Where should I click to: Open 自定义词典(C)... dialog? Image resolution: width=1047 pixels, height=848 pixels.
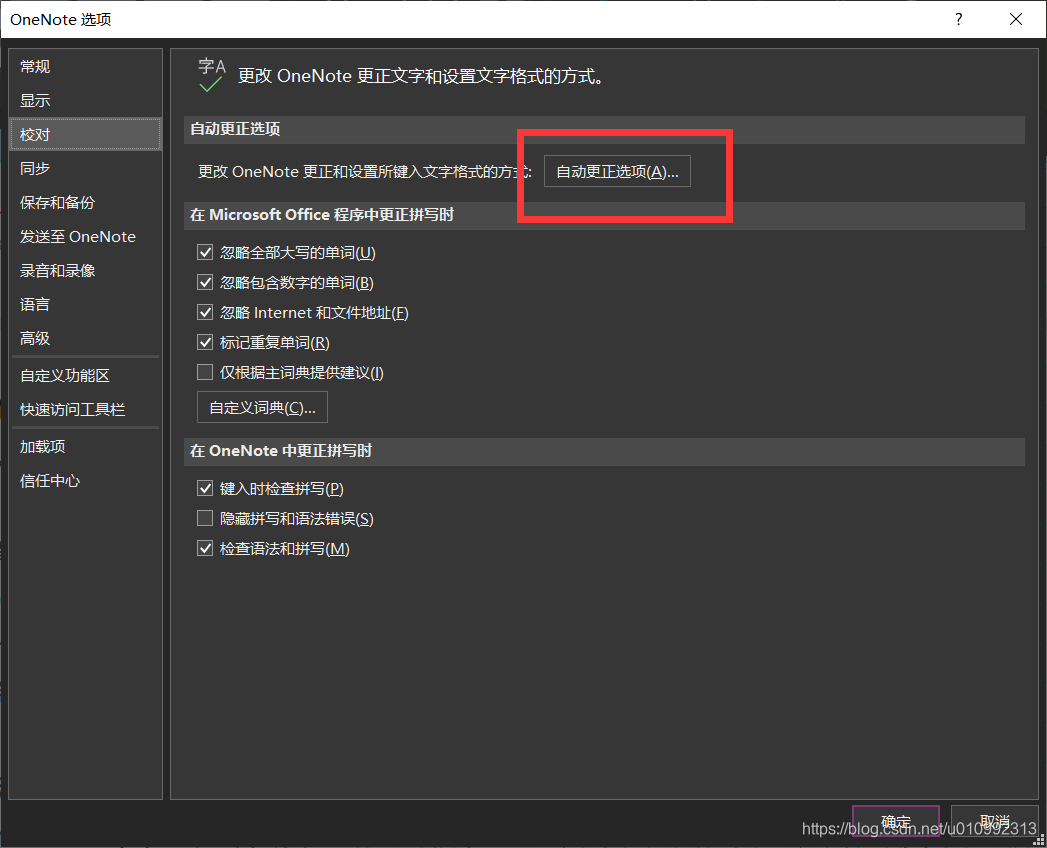click(262, 407)
